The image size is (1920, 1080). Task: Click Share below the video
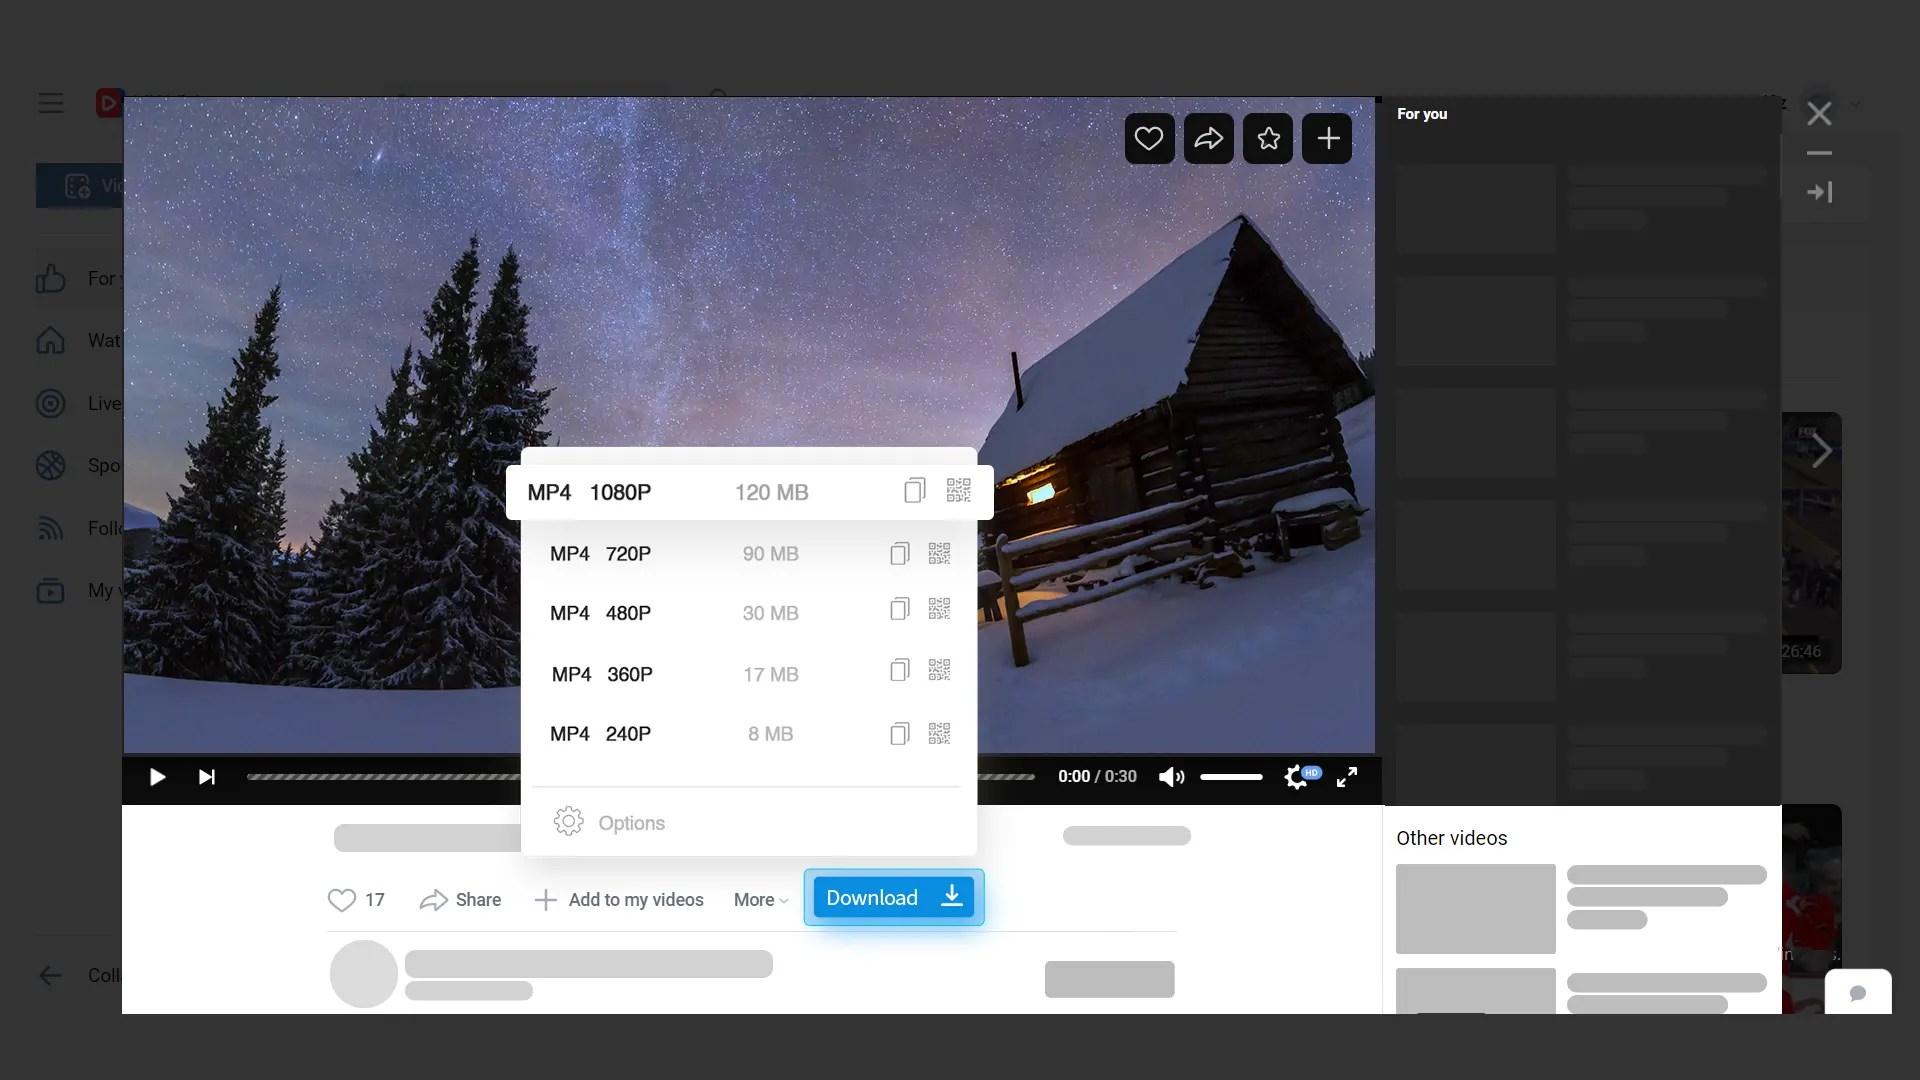click(x=460, y=900)
